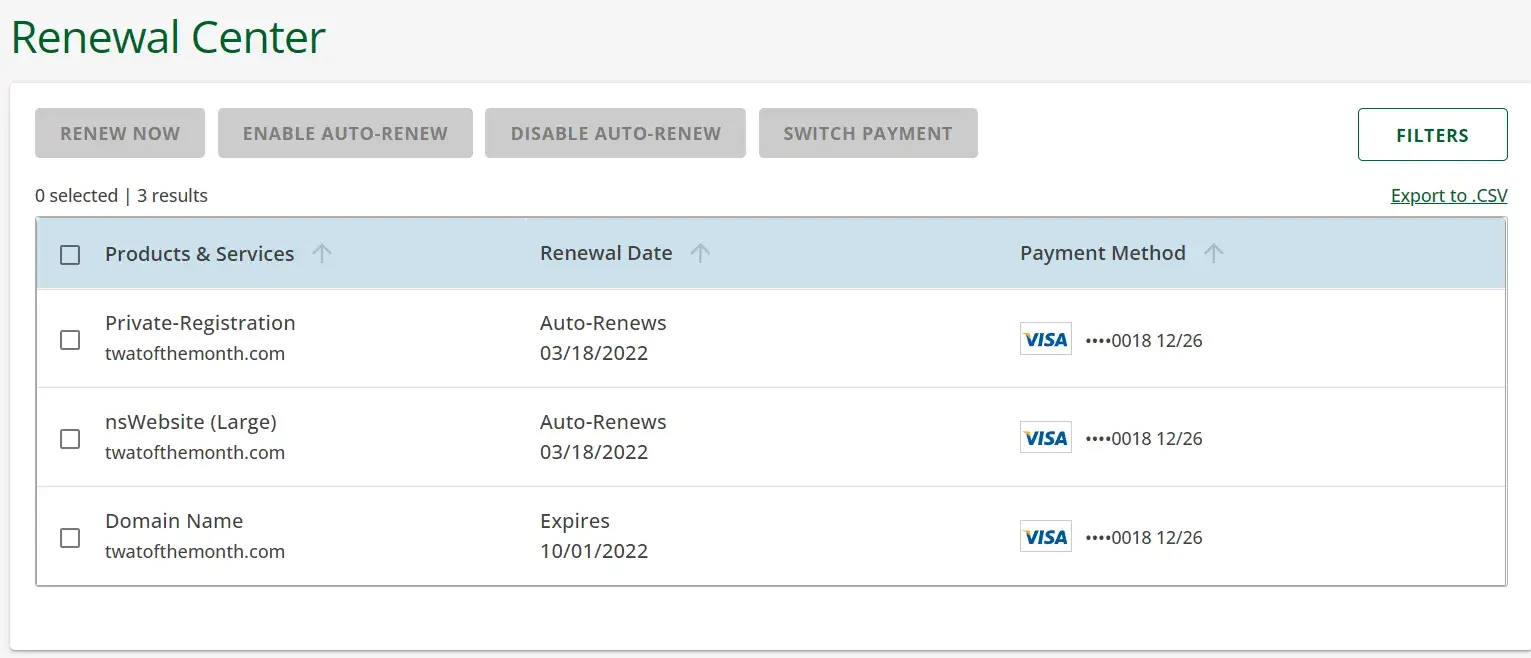Click Disable Auto-Renew button

click(x=615, y=134)
